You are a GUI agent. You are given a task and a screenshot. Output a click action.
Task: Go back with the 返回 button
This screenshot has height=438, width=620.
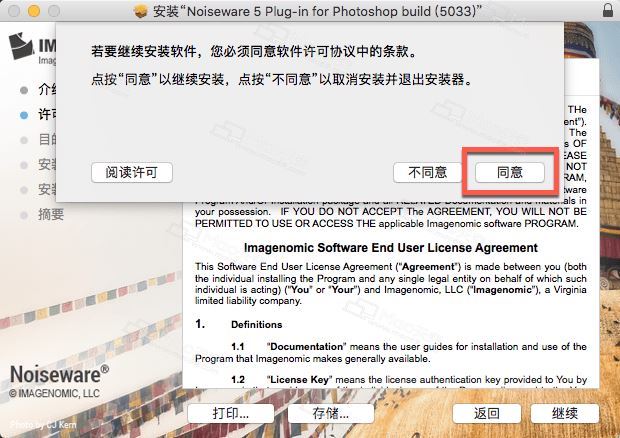tap(487, 413)
